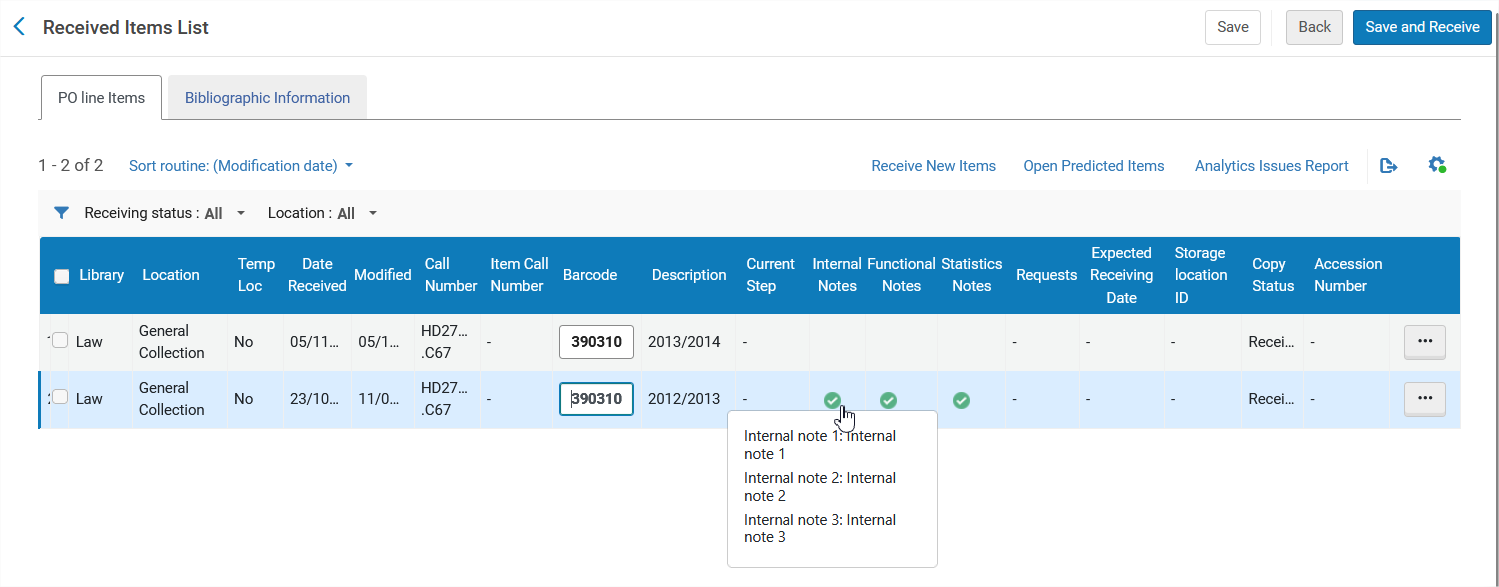Open row actions menu for 2013/2014 item
This screenshot has height=587, width=1499.
coord(1424,342)
